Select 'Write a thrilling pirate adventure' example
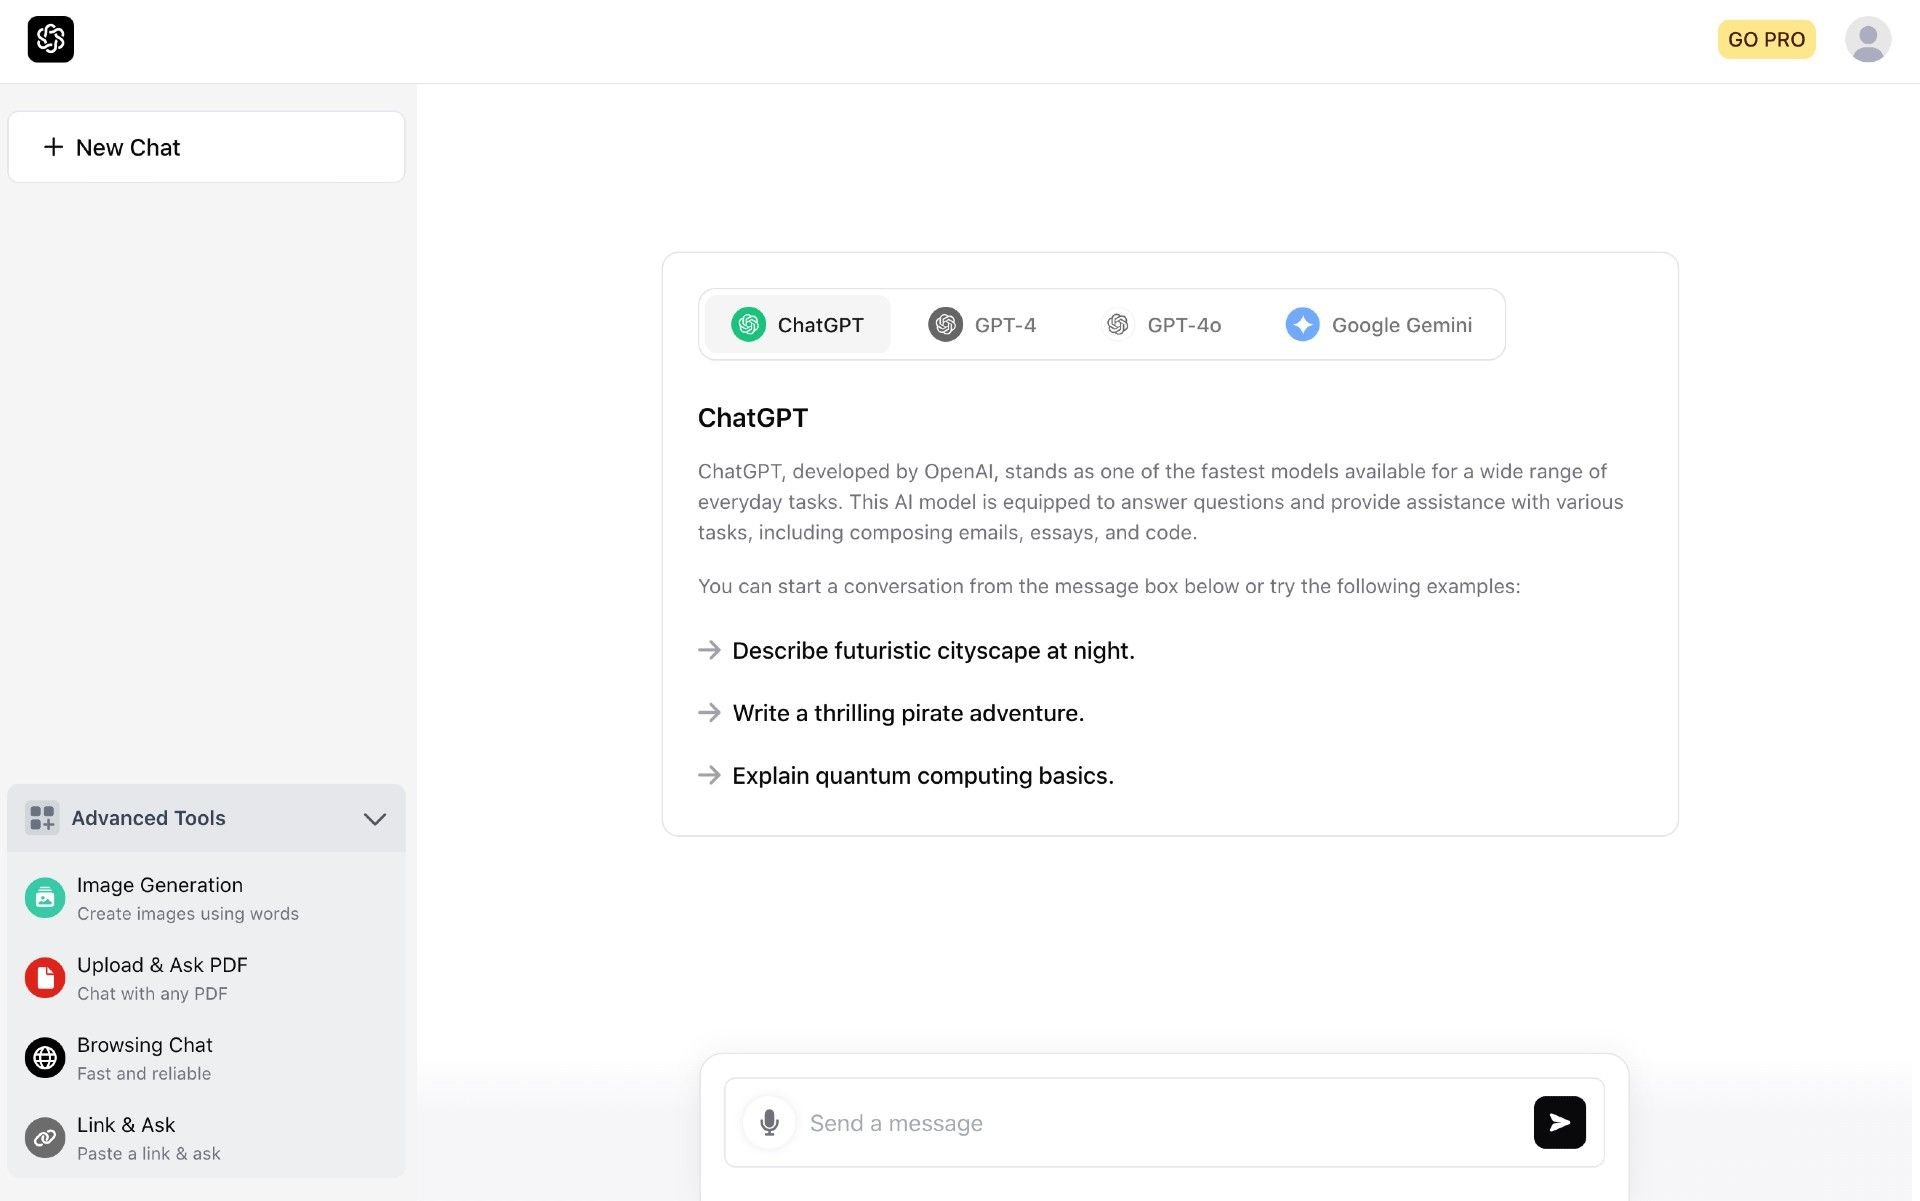 pos(909,711)
